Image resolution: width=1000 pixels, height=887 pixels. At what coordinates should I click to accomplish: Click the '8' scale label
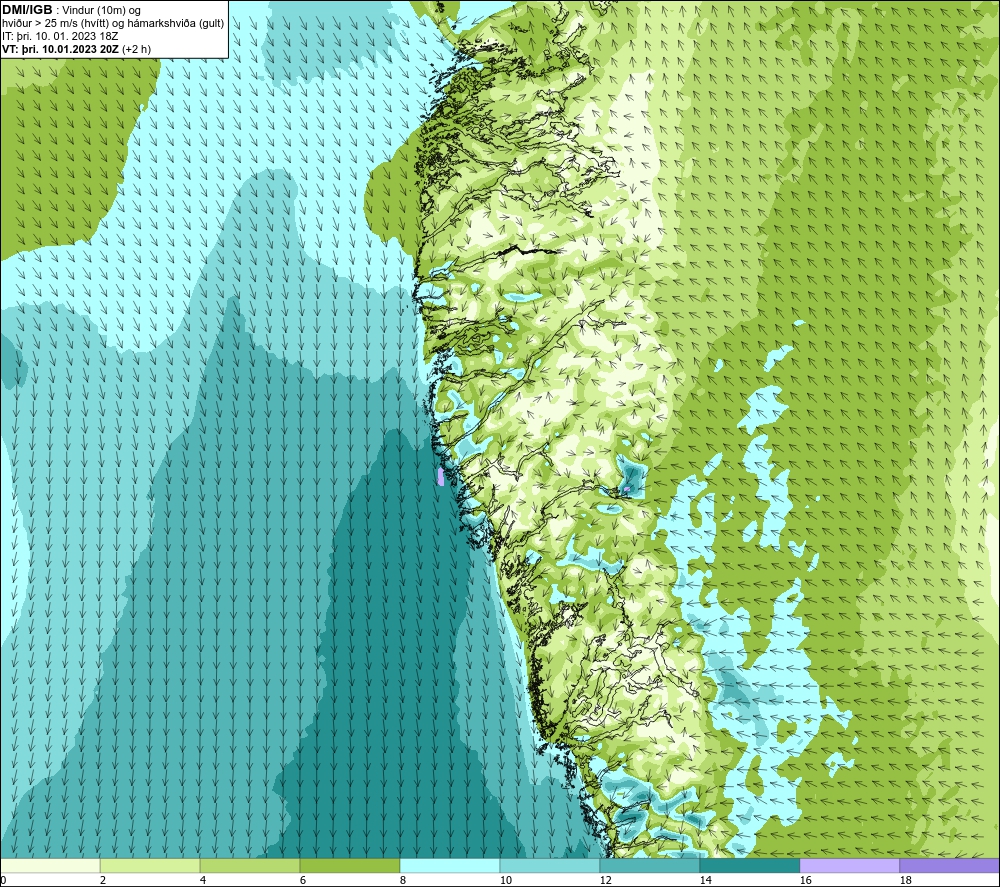click(402, 881)
